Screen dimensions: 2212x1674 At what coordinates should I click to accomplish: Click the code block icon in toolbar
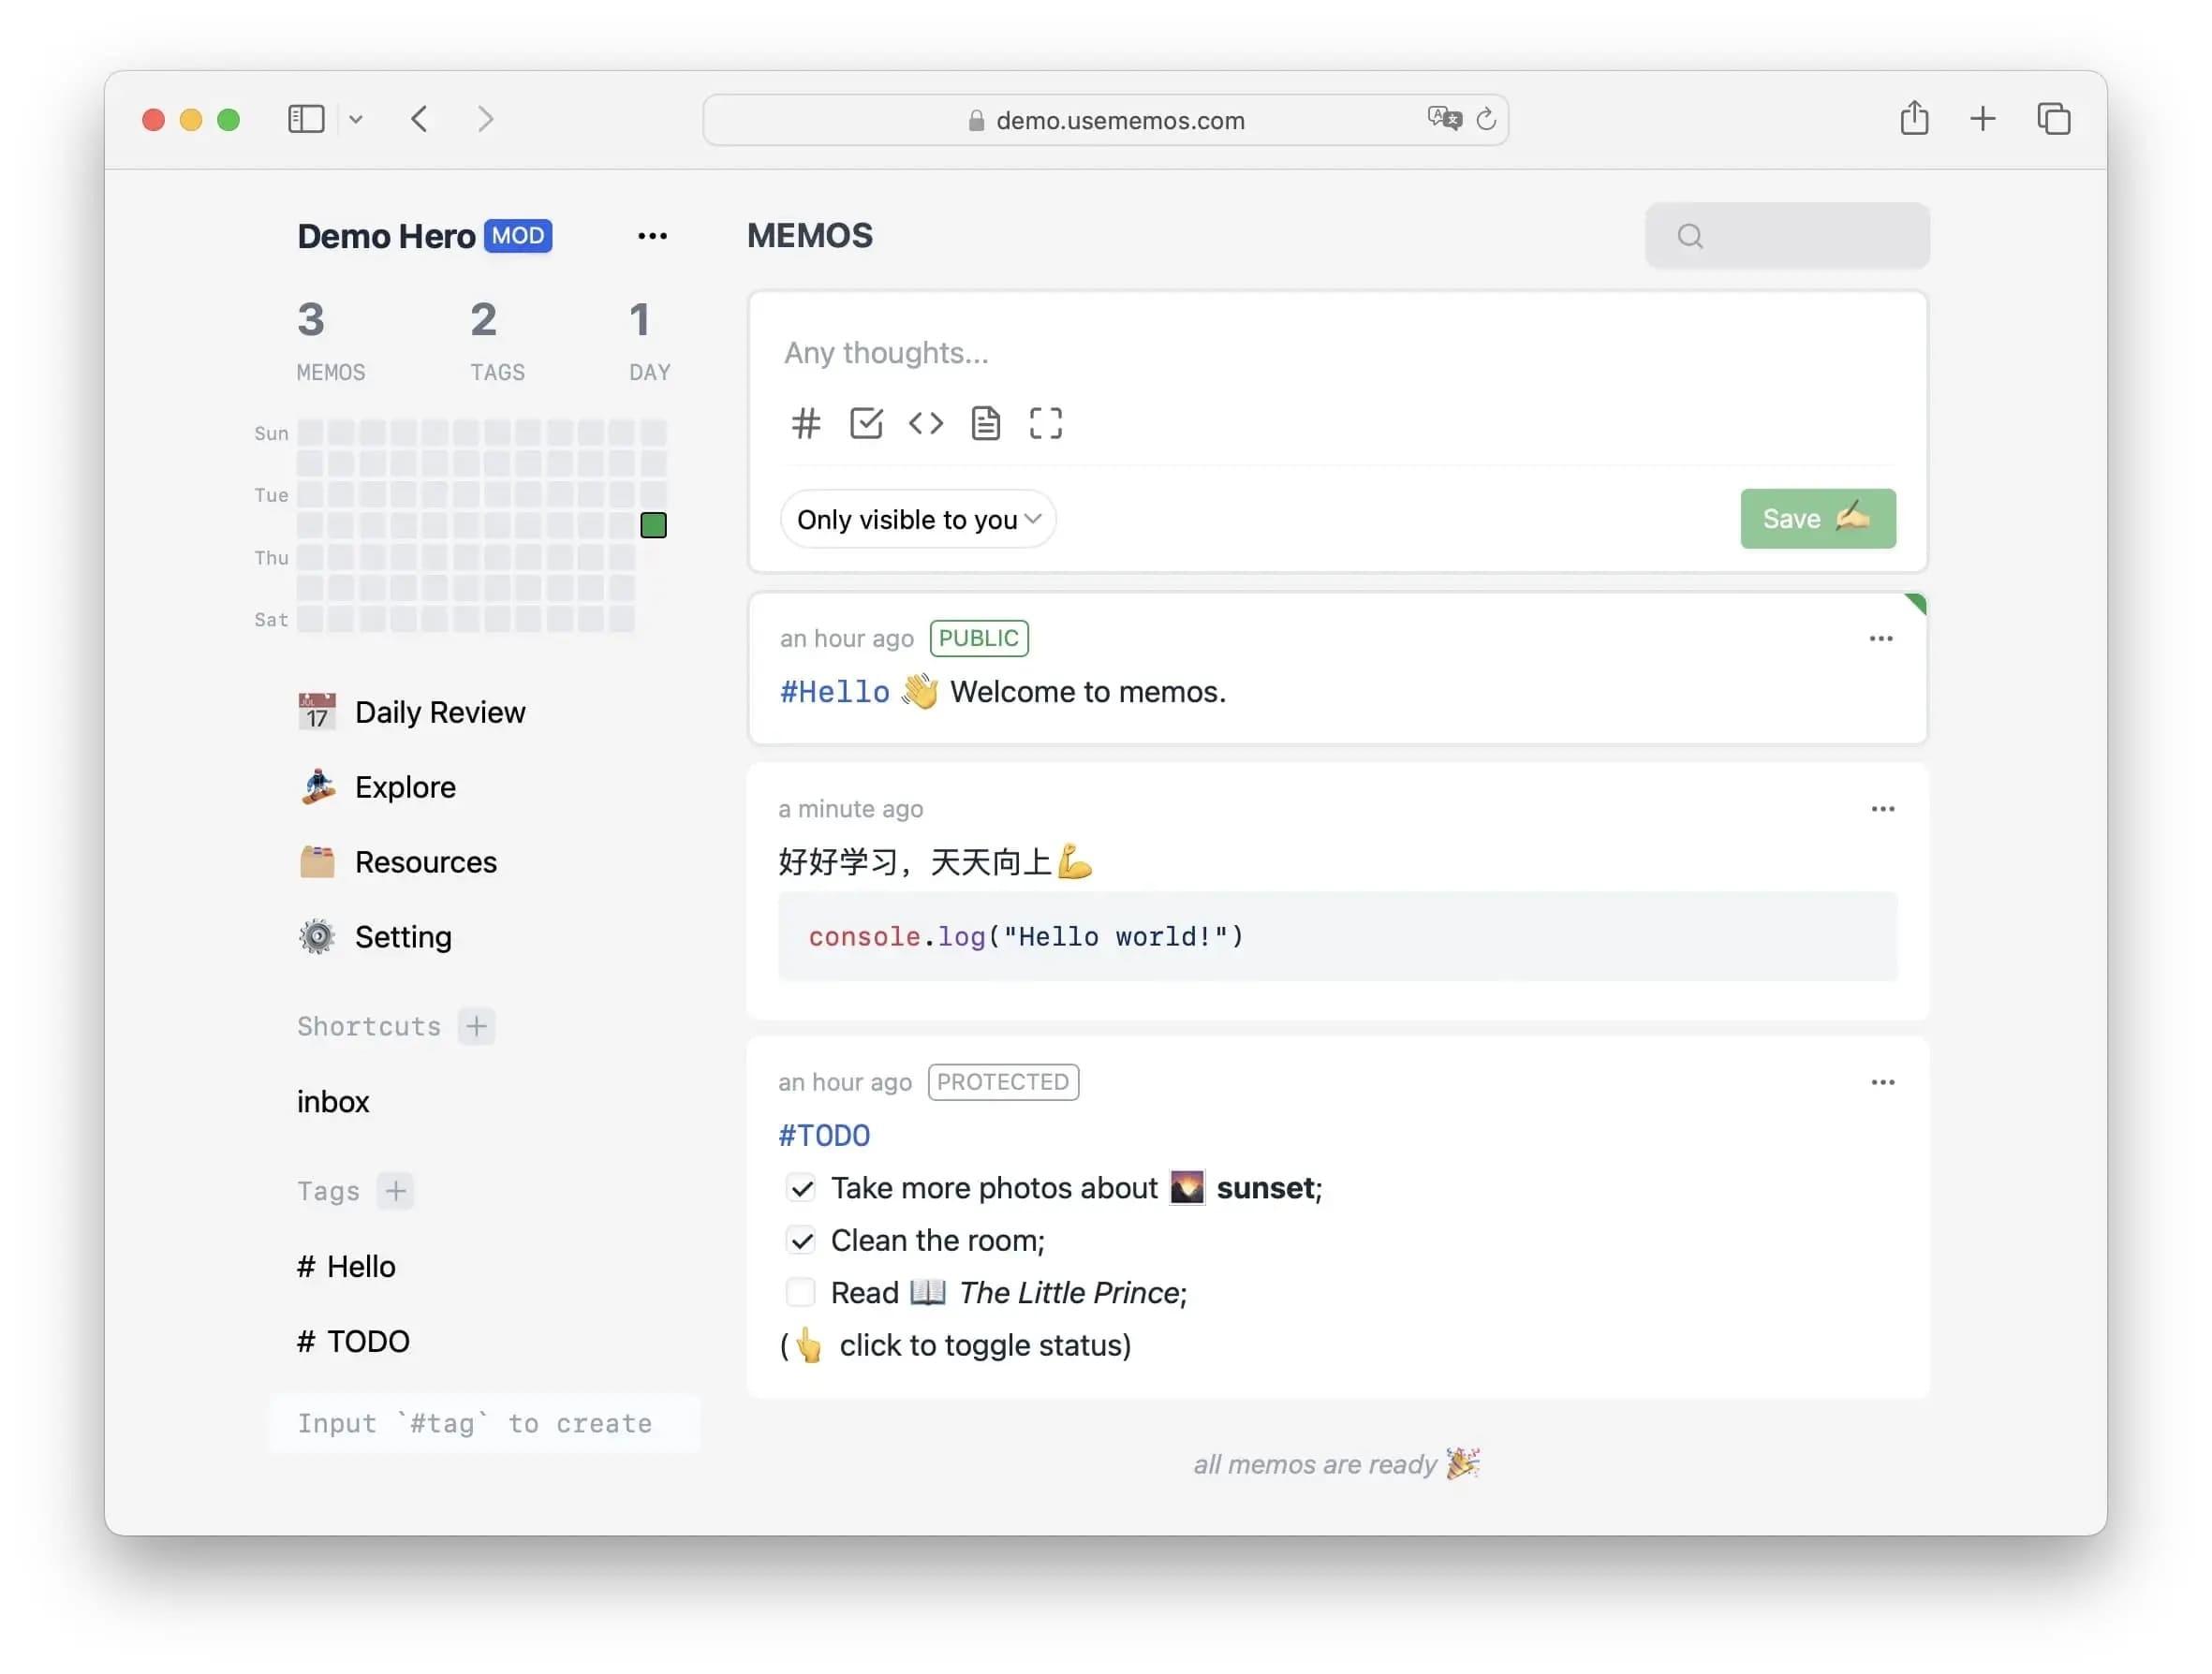coord(925,422)
